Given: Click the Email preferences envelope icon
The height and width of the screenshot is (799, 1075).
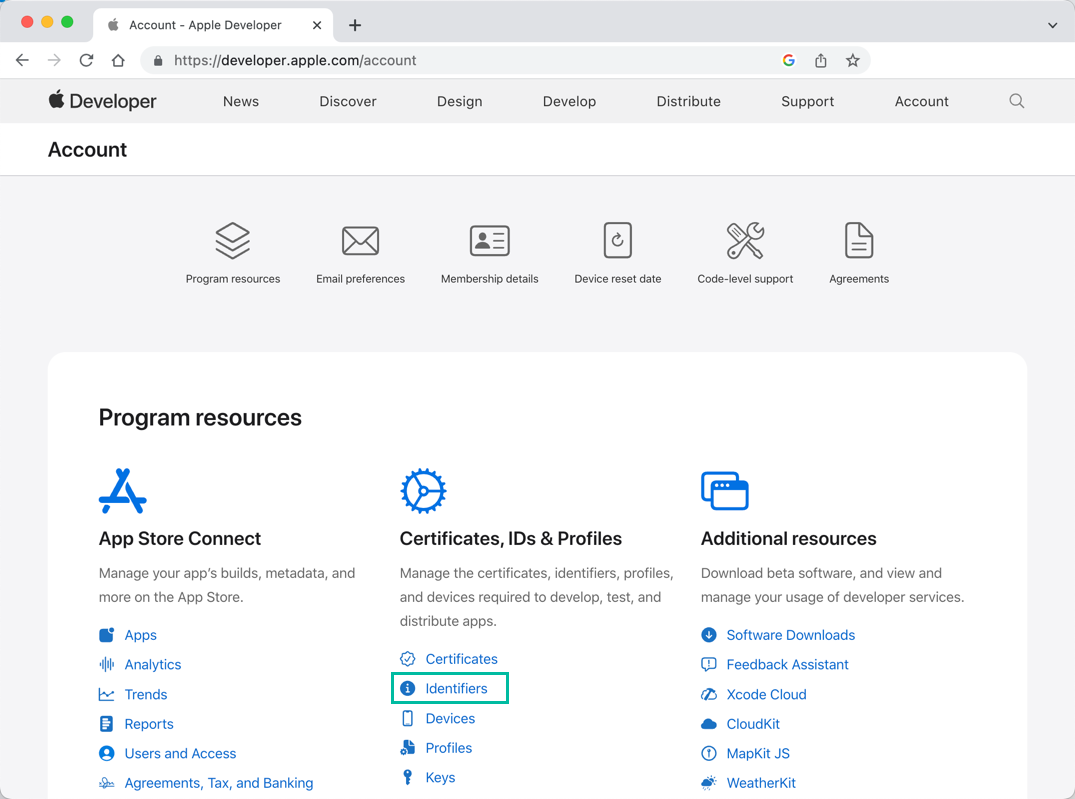Looking at the screenshot, I should [360, 241].
